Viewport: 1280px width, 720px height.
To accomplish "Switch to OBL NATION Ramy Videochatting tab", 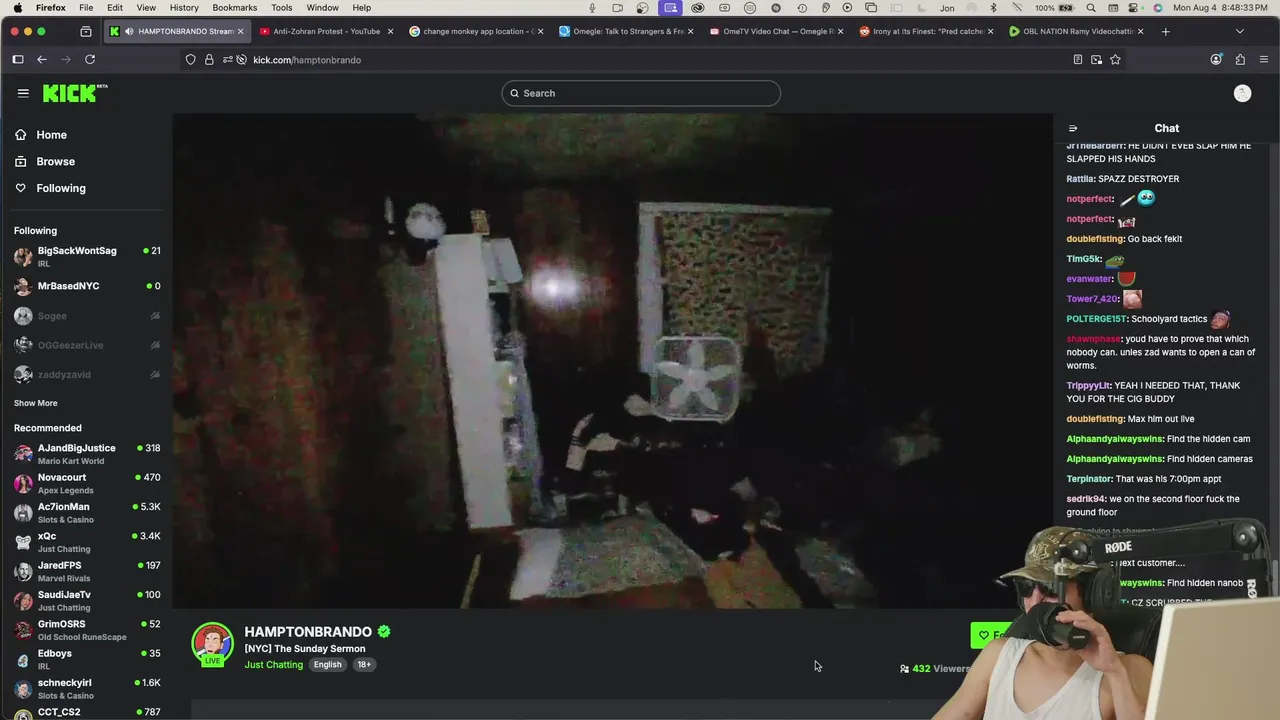I will pyautogui.click(x=1077, y=31).
